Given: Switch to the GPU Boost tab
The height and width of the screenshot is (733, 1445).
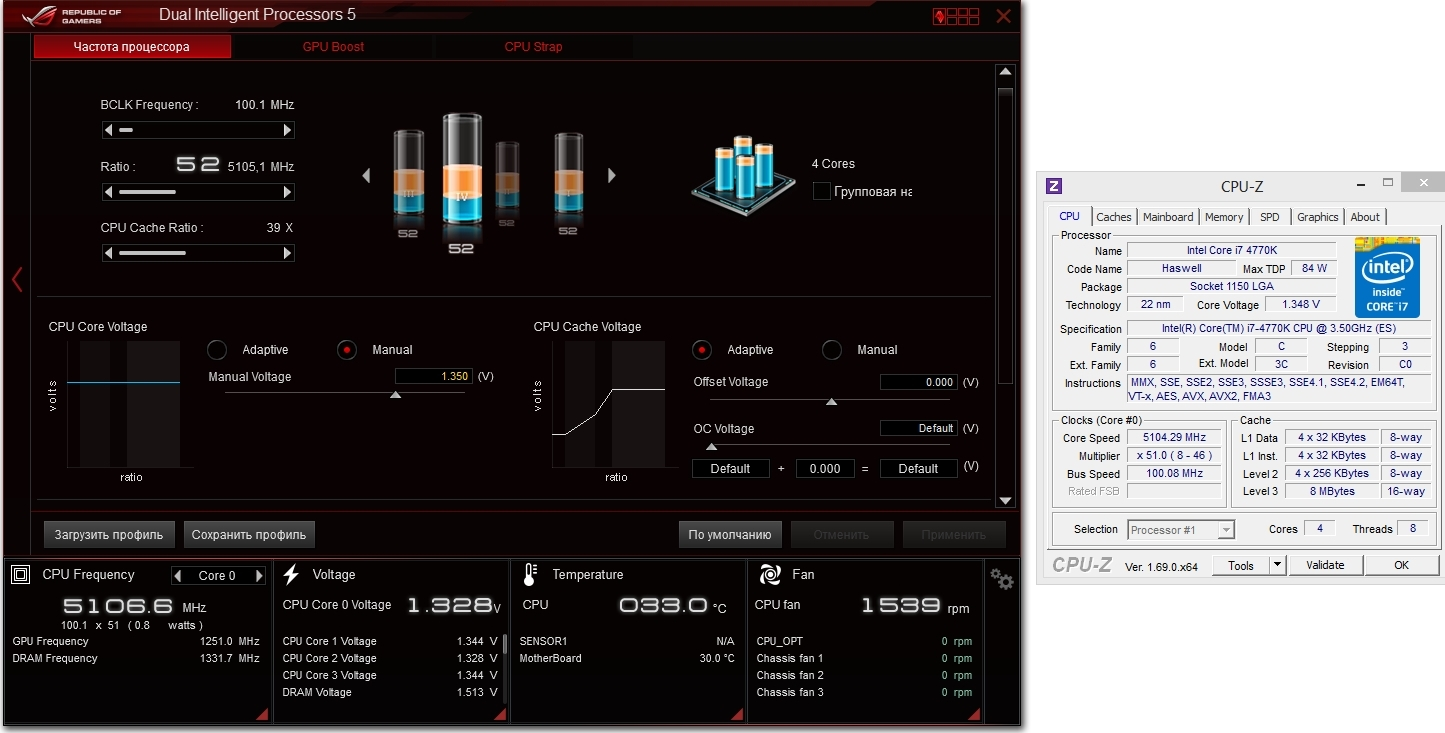Looking at the screenshot, I should (333, 47).
